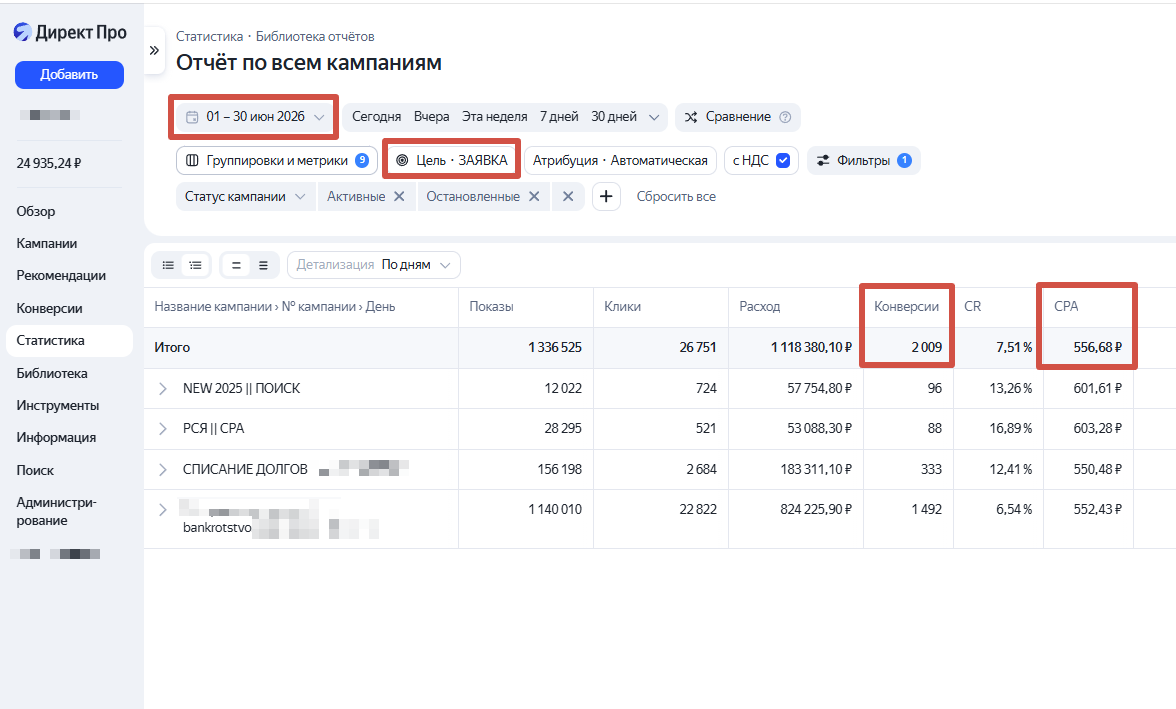Sort by the Показы column header

[491, 307]
